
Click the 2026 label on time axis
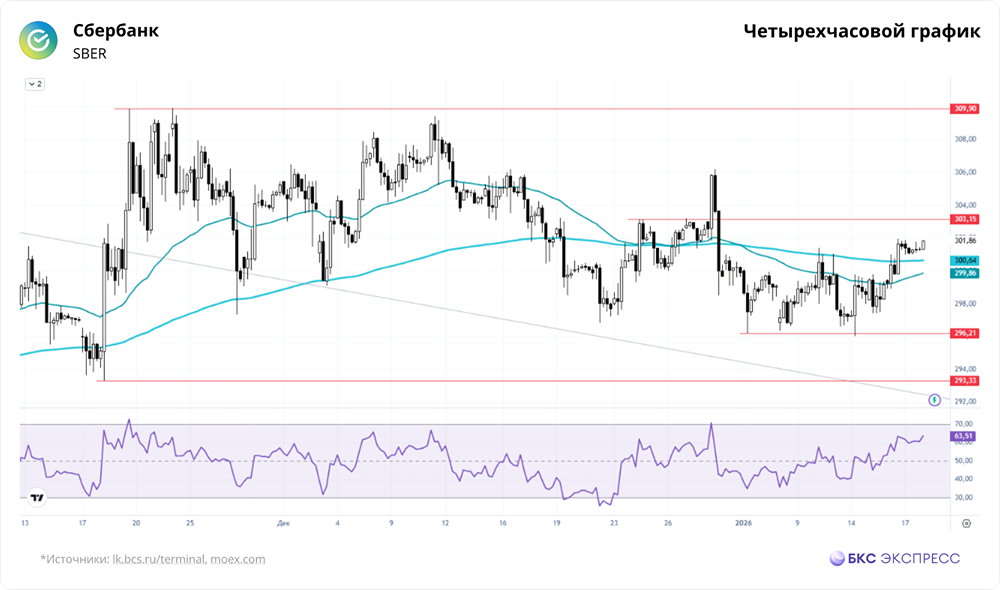pyautogui.click(x=743, y=523)
